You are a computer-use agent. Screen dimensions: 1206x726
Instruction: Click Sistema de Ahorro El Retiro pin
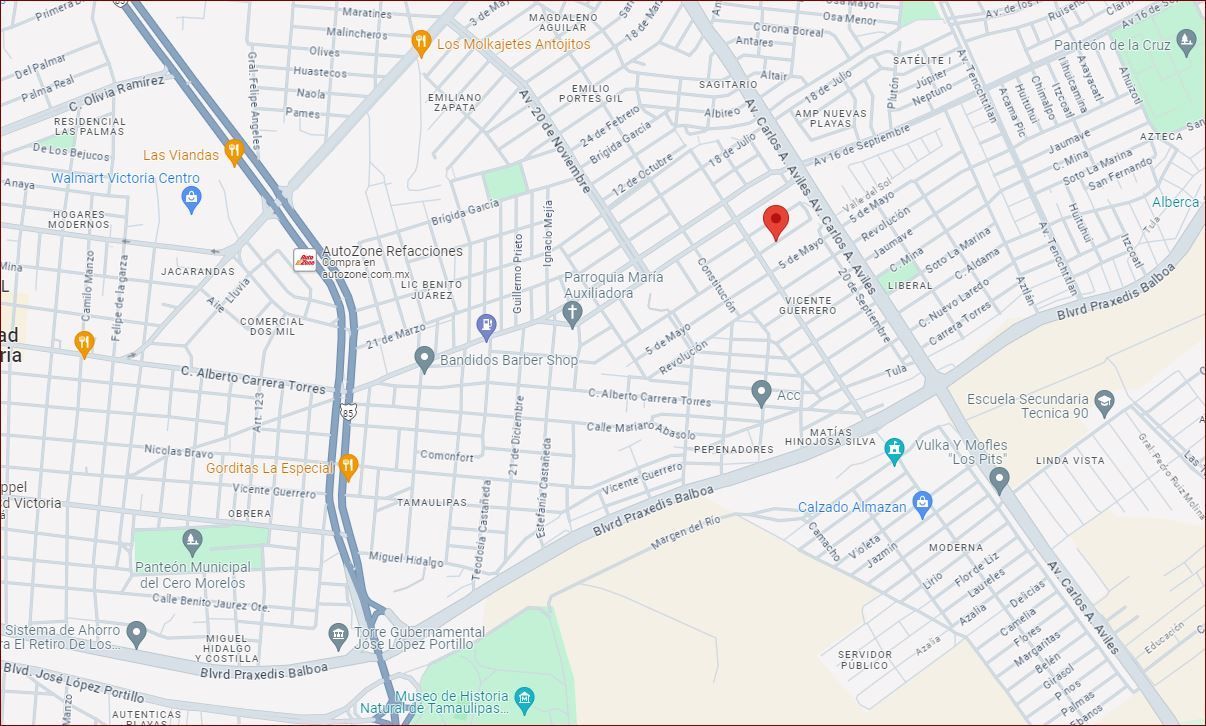coord(137,634)
